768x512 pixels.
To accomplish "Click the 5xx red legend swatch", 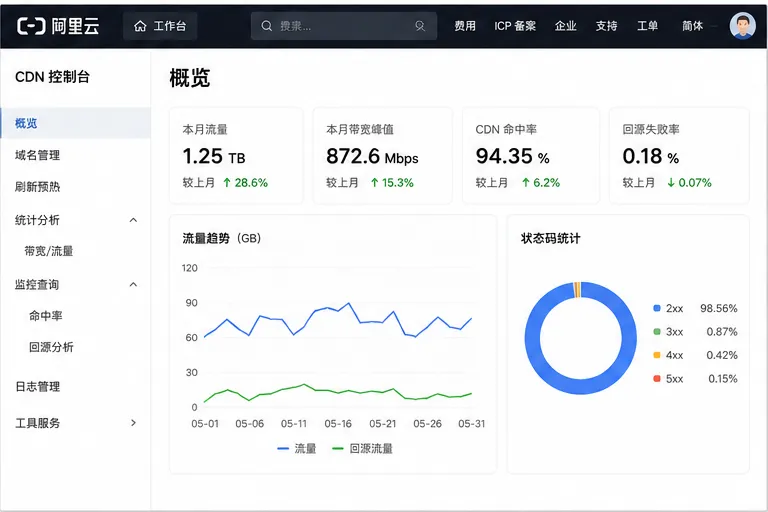I will (x=657, y=379).
